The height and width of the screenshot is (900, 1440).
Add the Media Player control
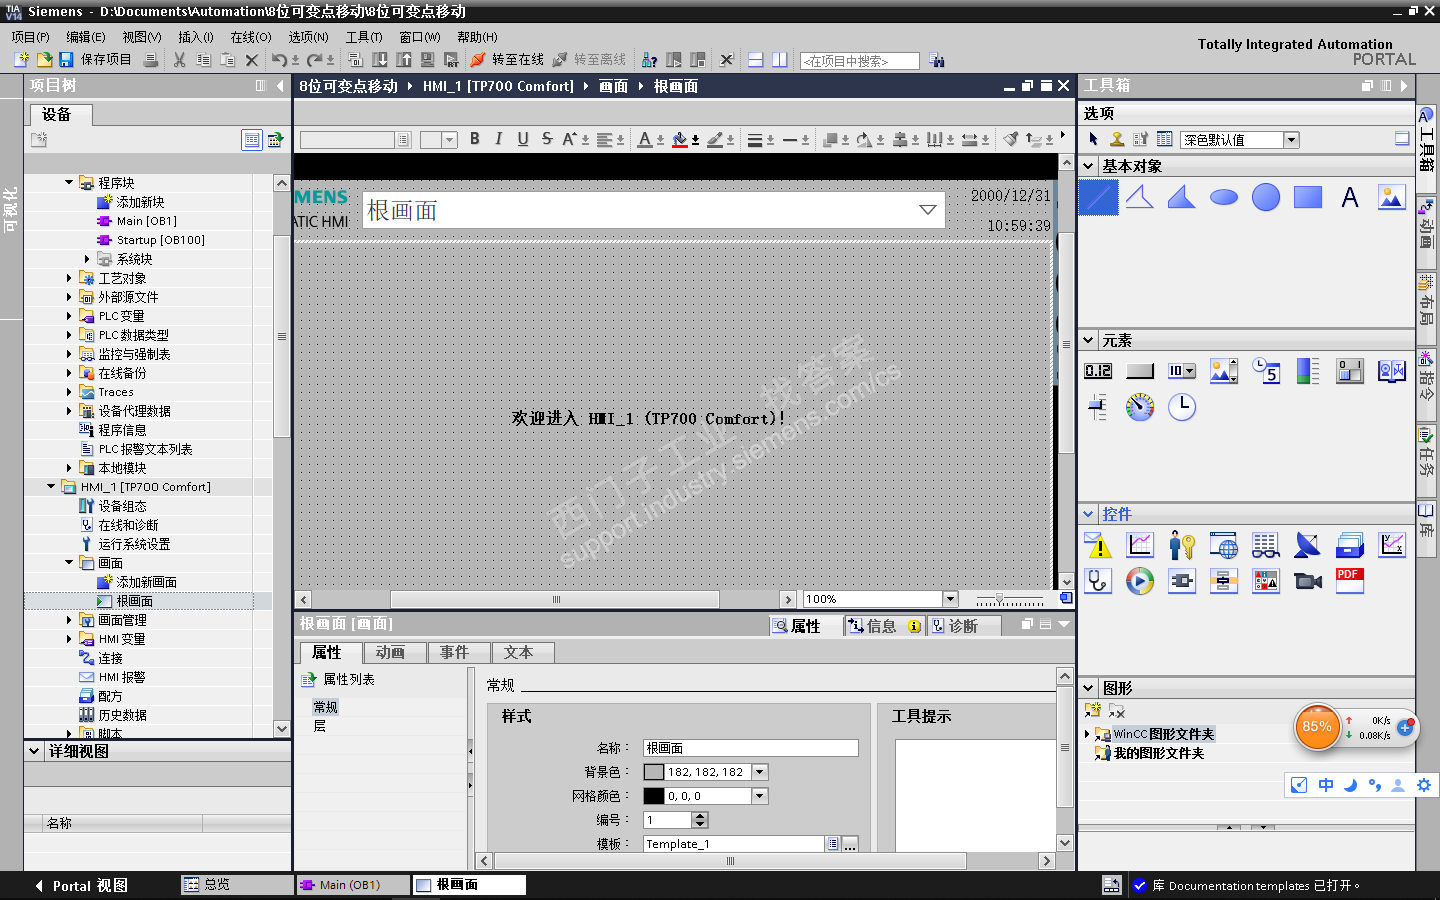[1140, 581]
